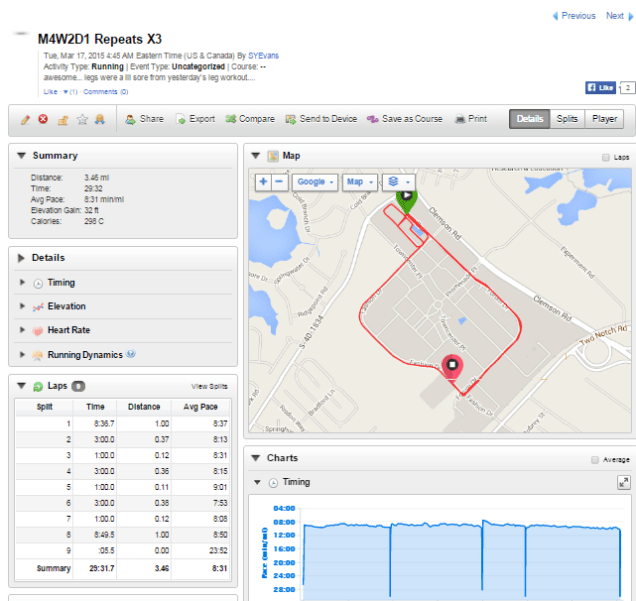Screen dimensions: 636x601
Task: Expand the Timing chart to full size
Action: click(x=623, y=482)
